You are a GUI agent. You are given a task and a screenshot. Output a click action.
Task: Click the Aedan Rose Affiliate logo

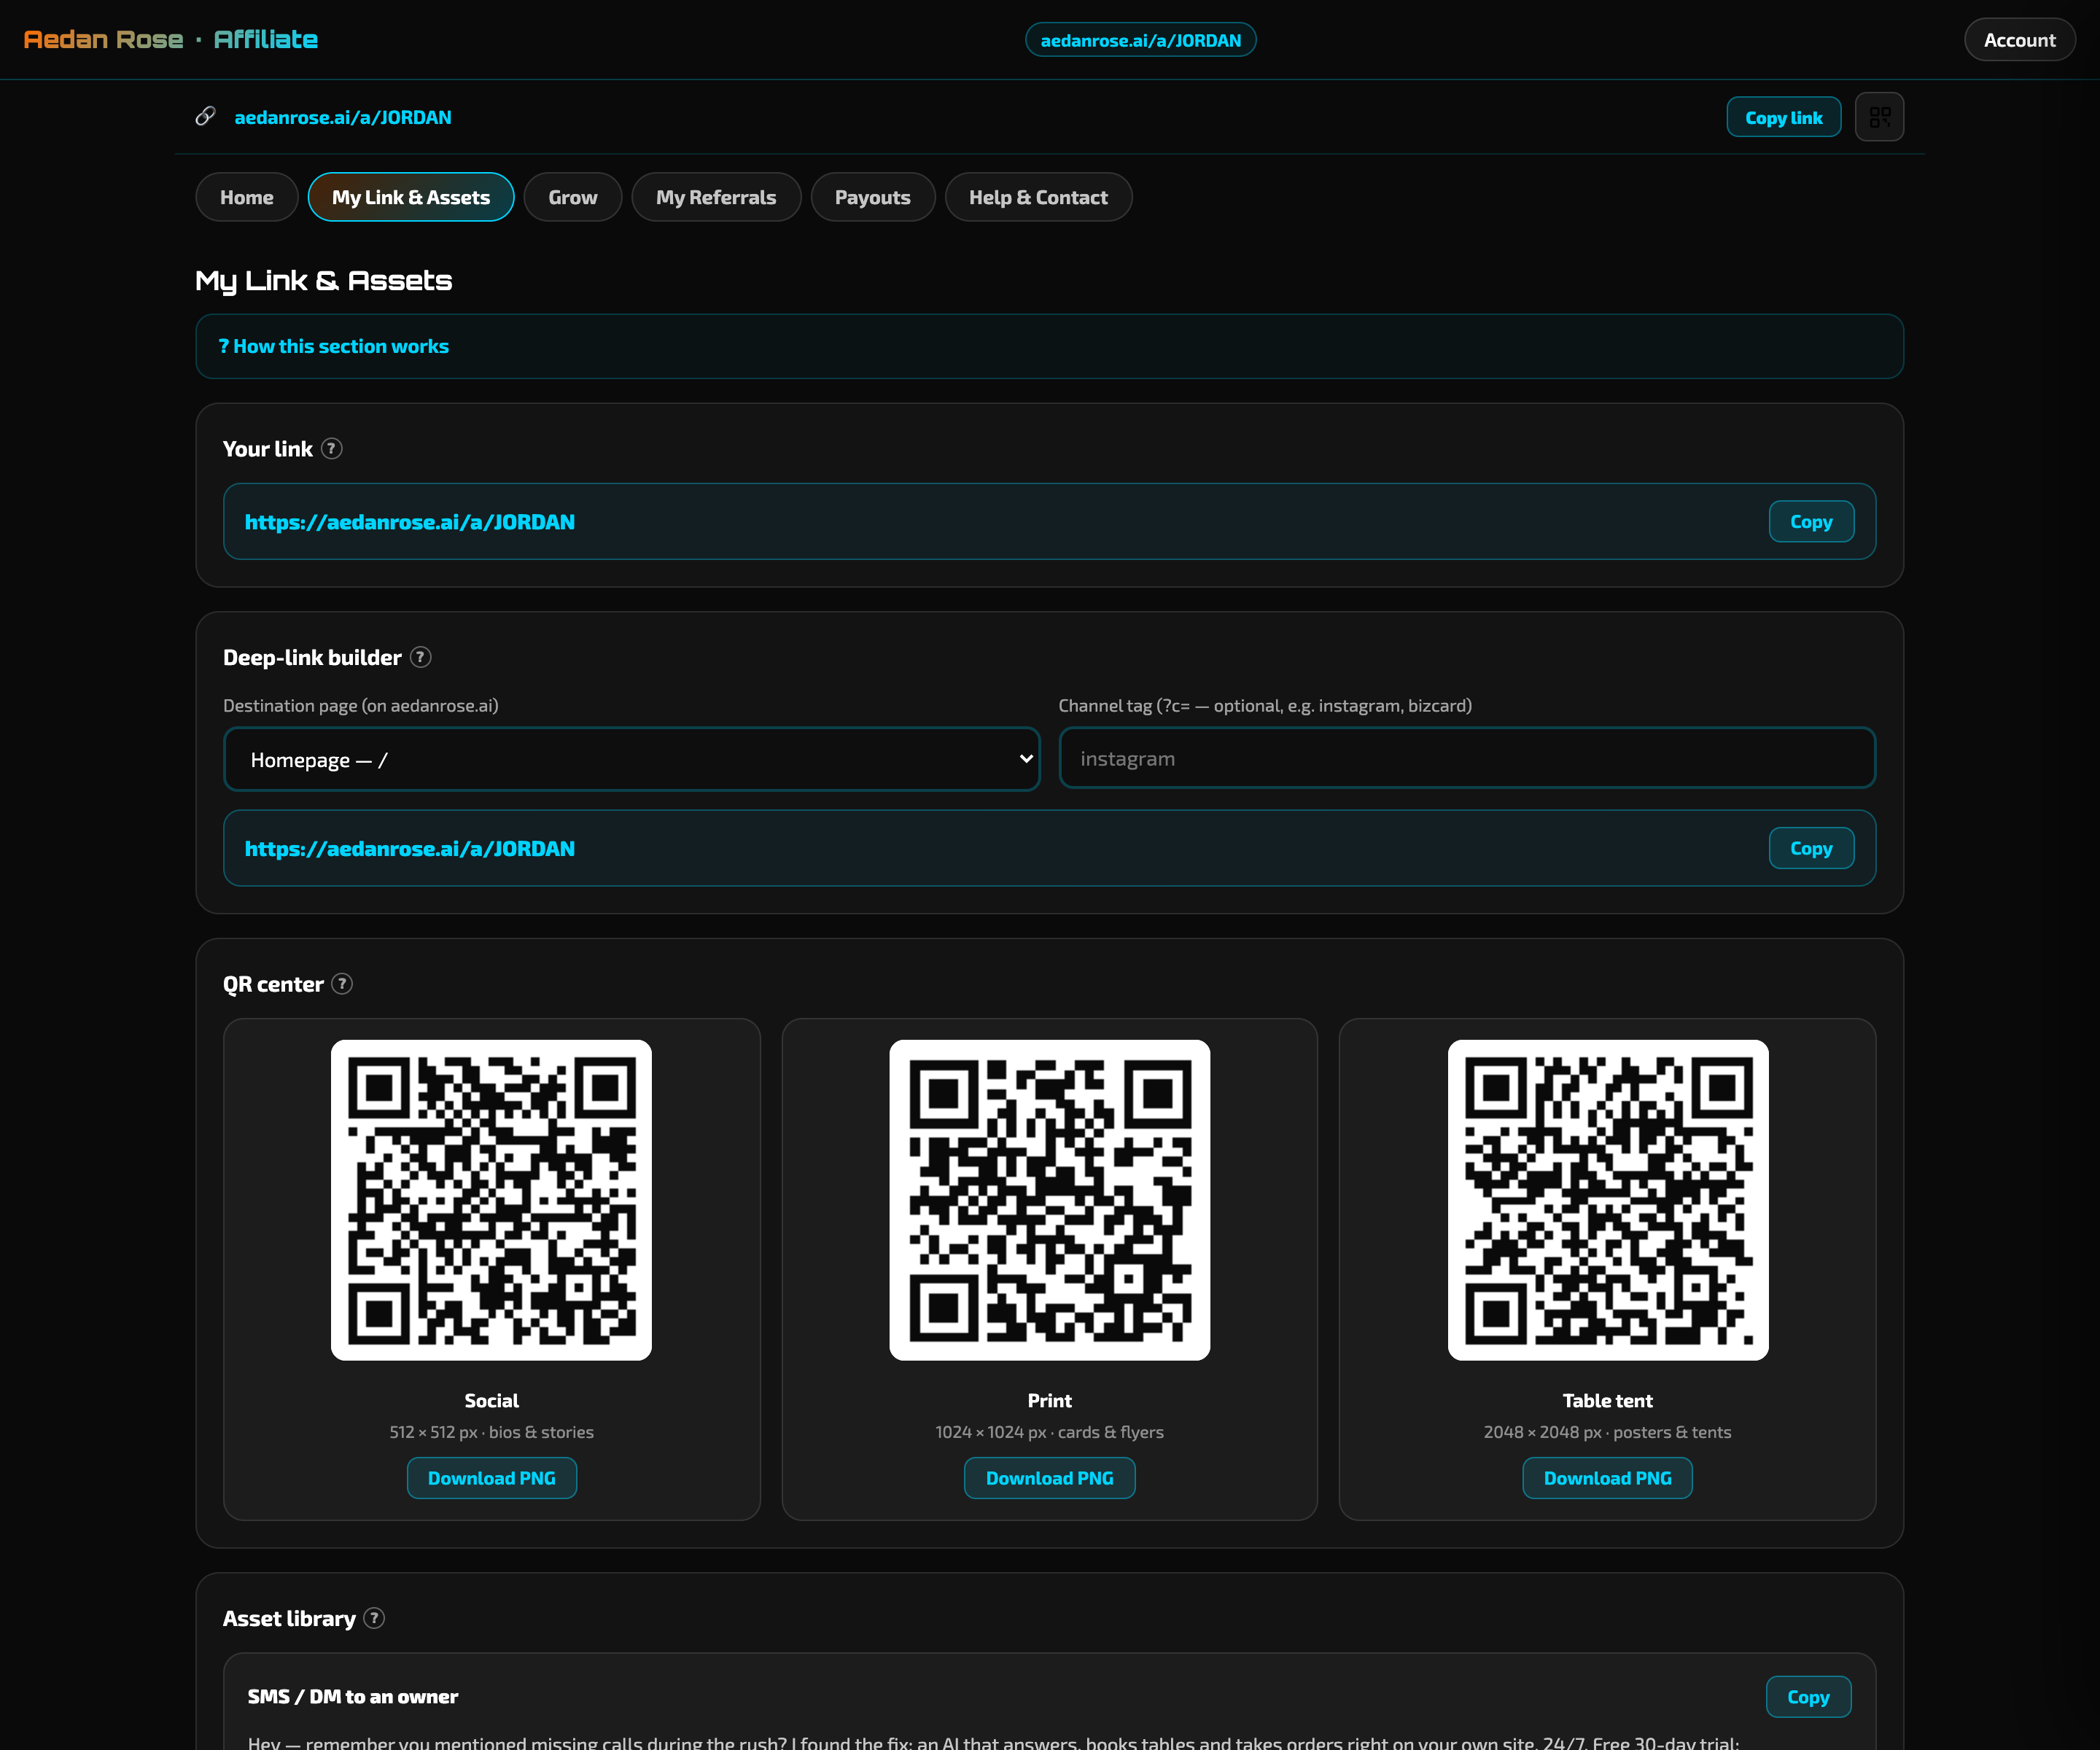(x=171, y=40)
